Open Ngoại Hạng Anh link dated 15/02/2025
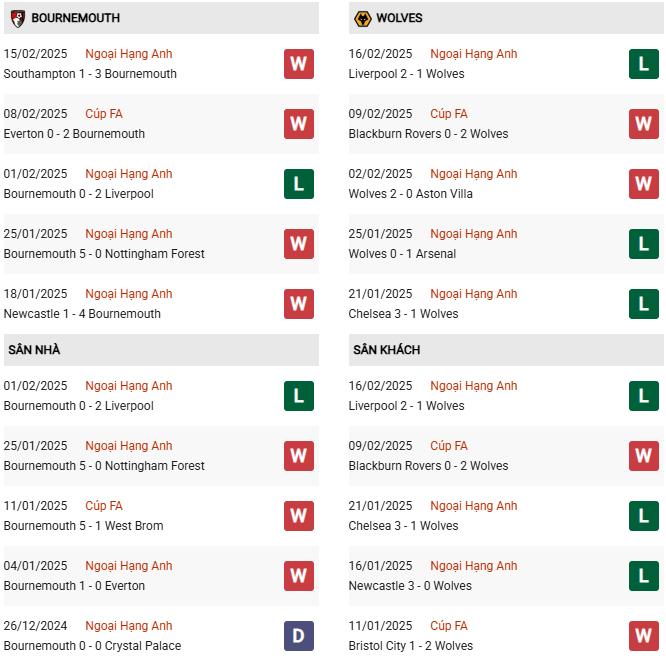Image resolution: width=666 pixels, height=658 pixels. coord(128,54)
